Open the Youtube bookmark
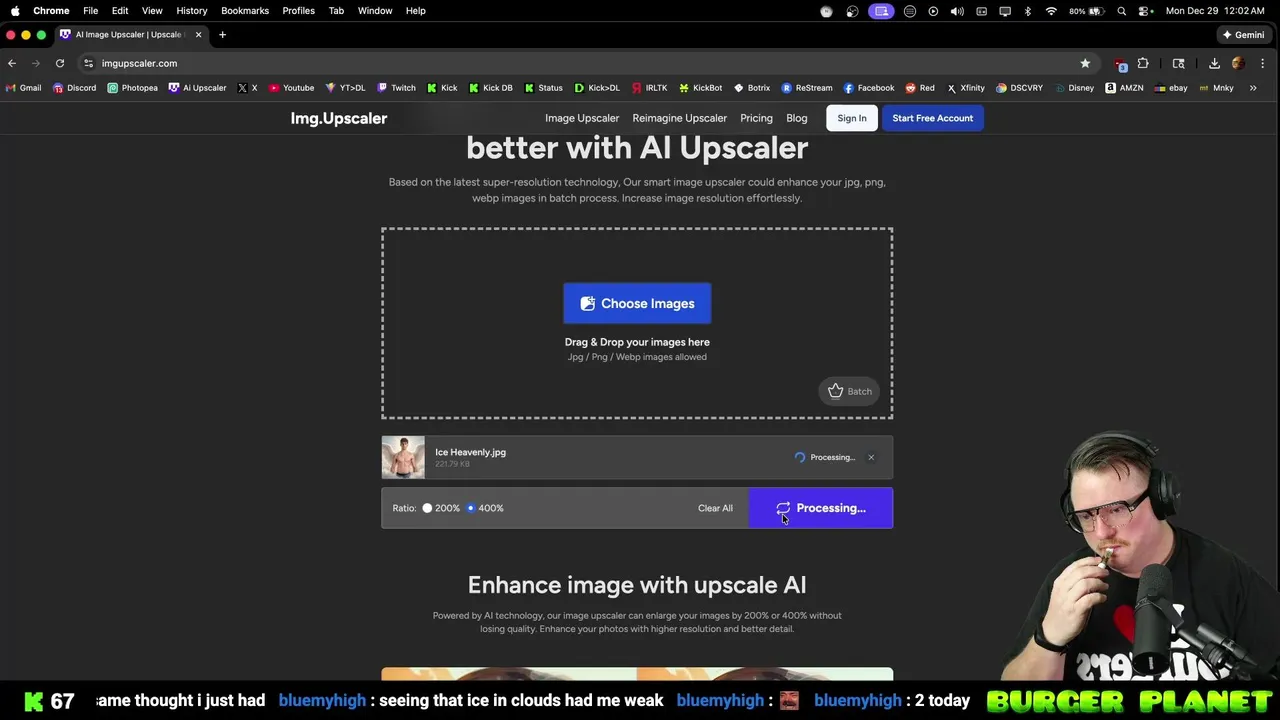The width and height of the screenshot is (1280, 720). click(x=291, y=88)
